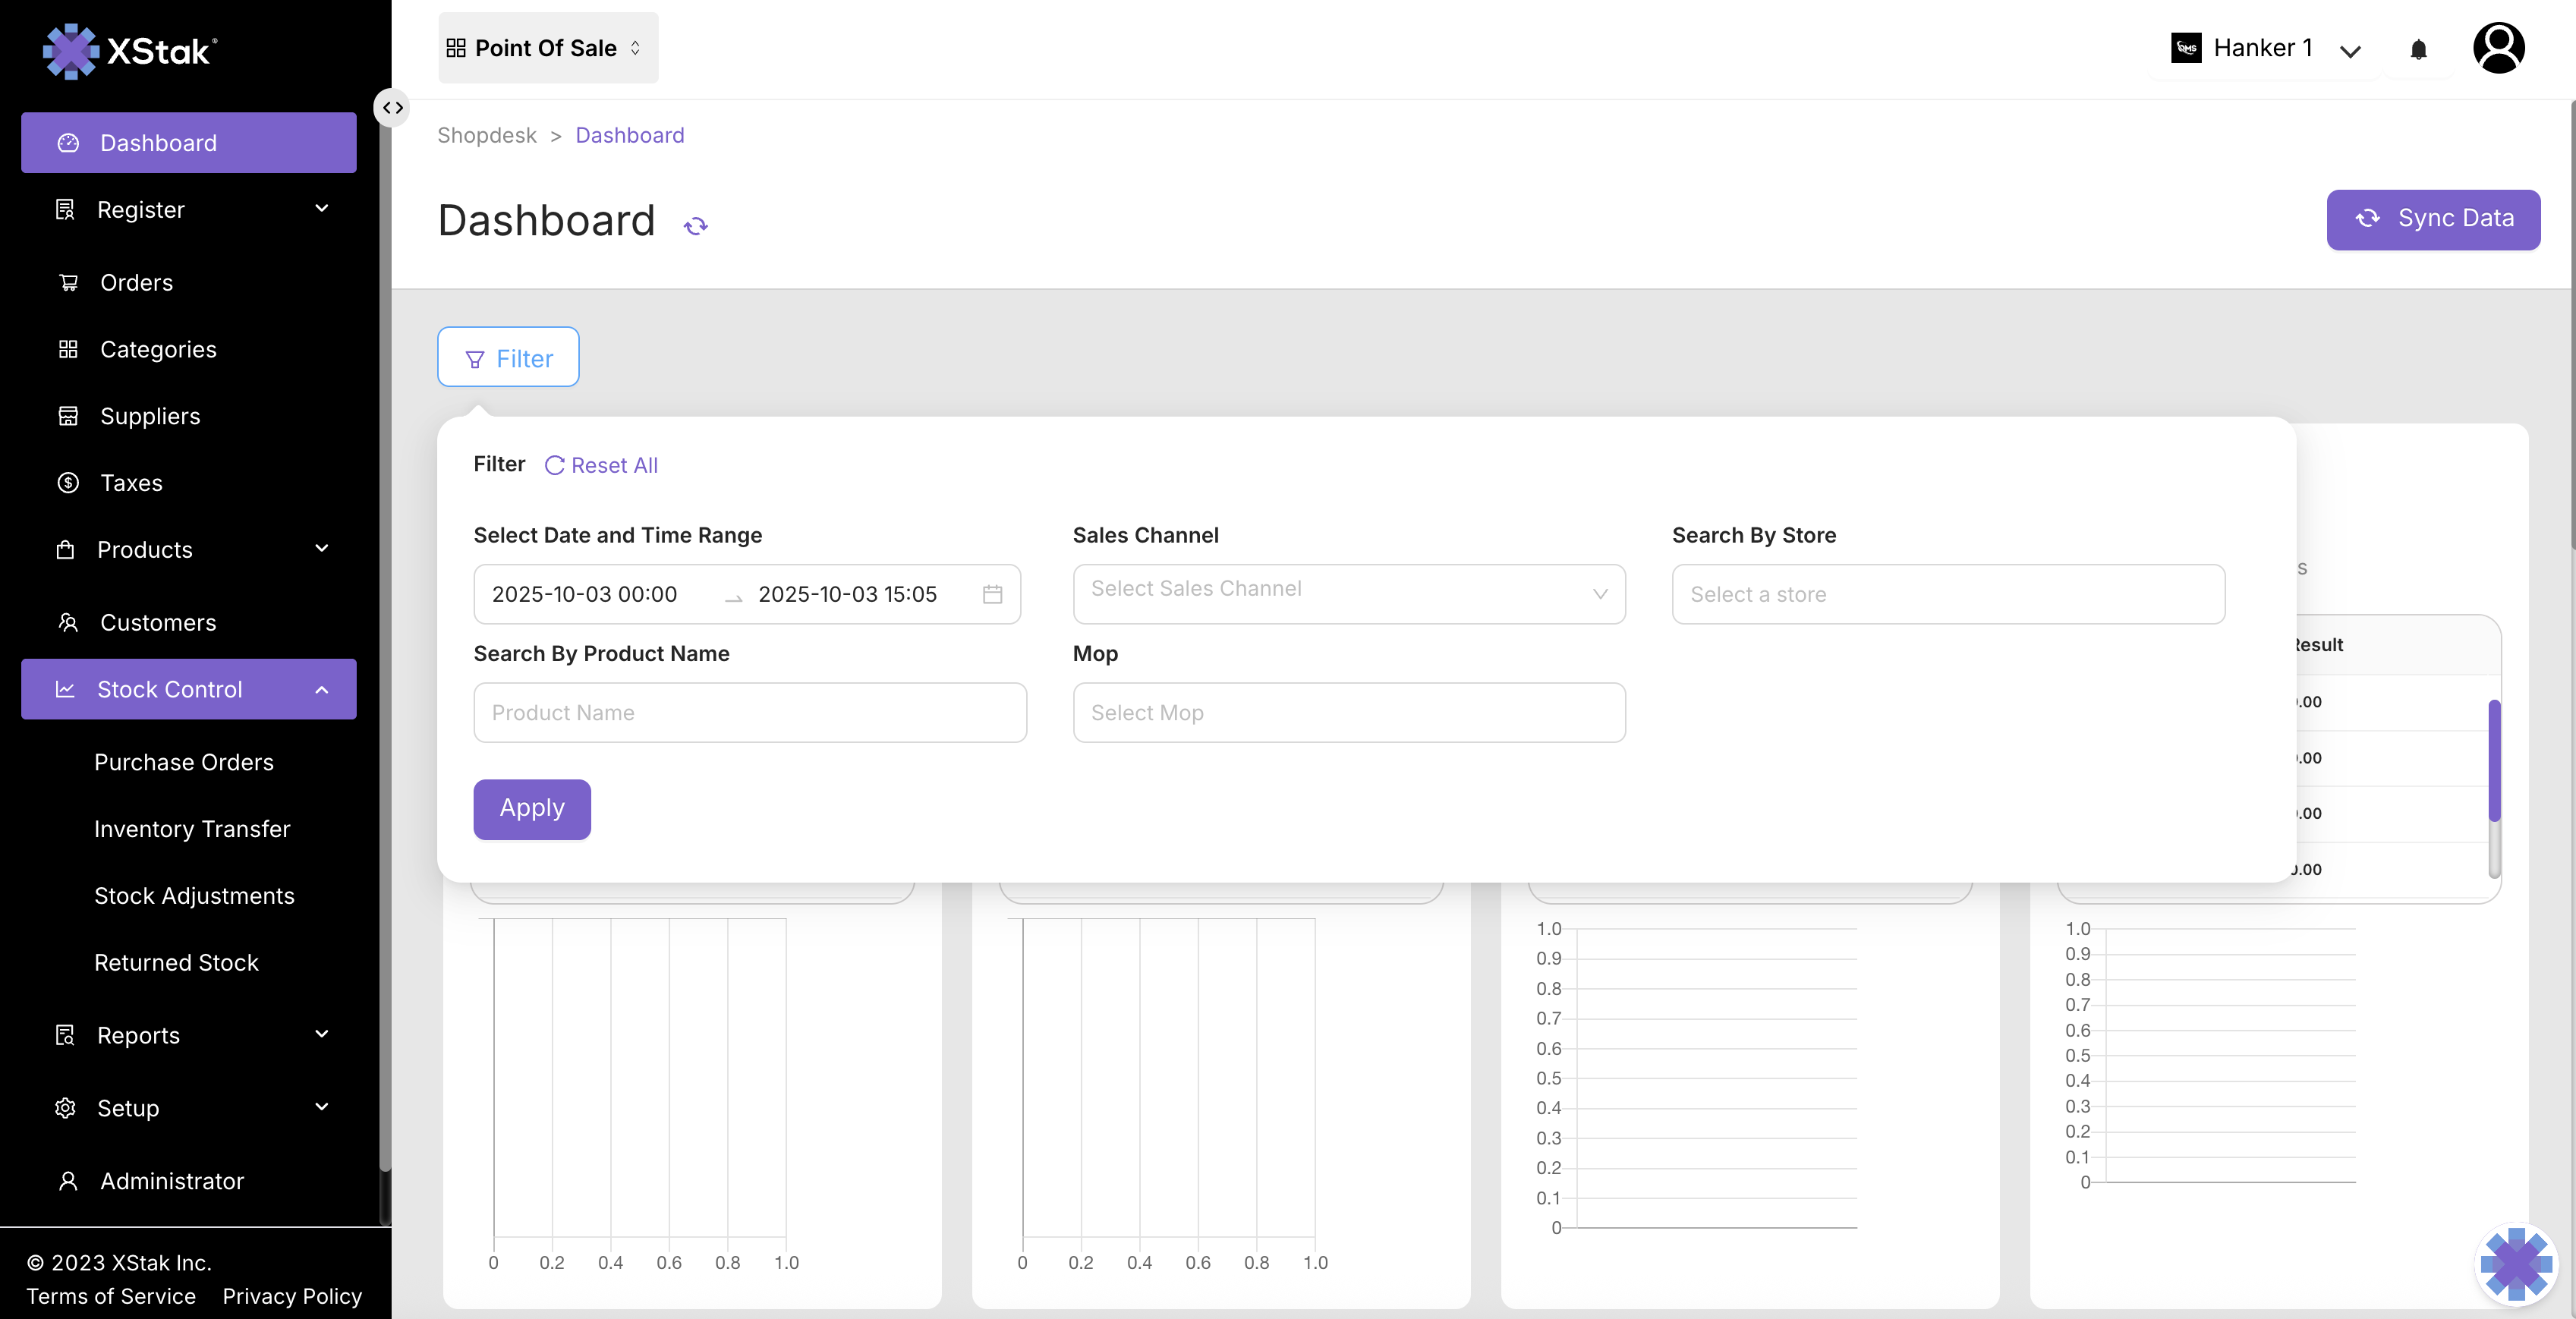
Task: Open the Point Of Sale switcher
Action: (x=547, y=48)
